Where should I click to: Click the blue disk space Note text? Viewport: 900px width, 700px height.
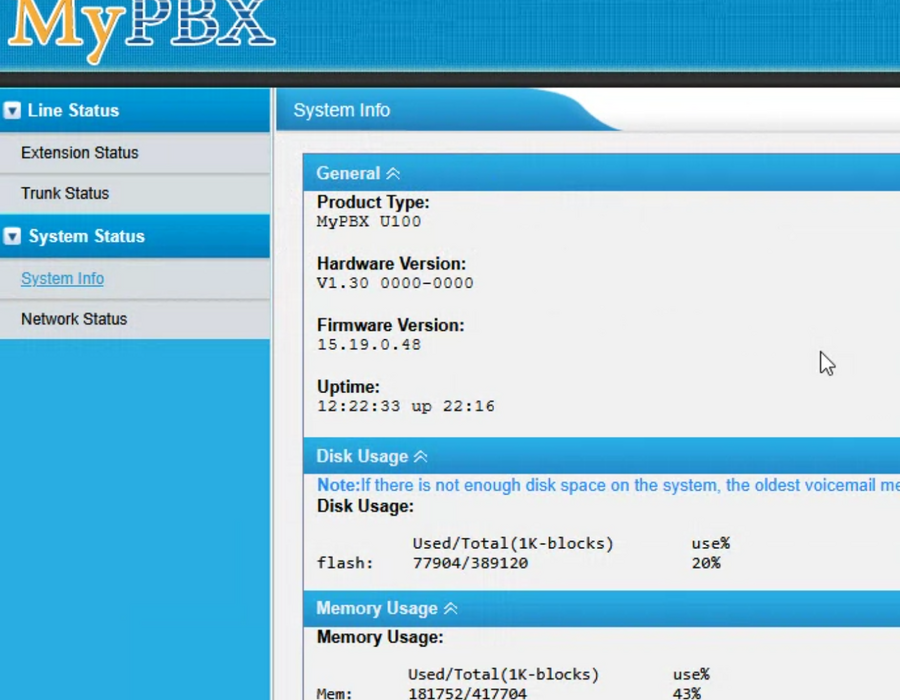[x=608, y=485]
